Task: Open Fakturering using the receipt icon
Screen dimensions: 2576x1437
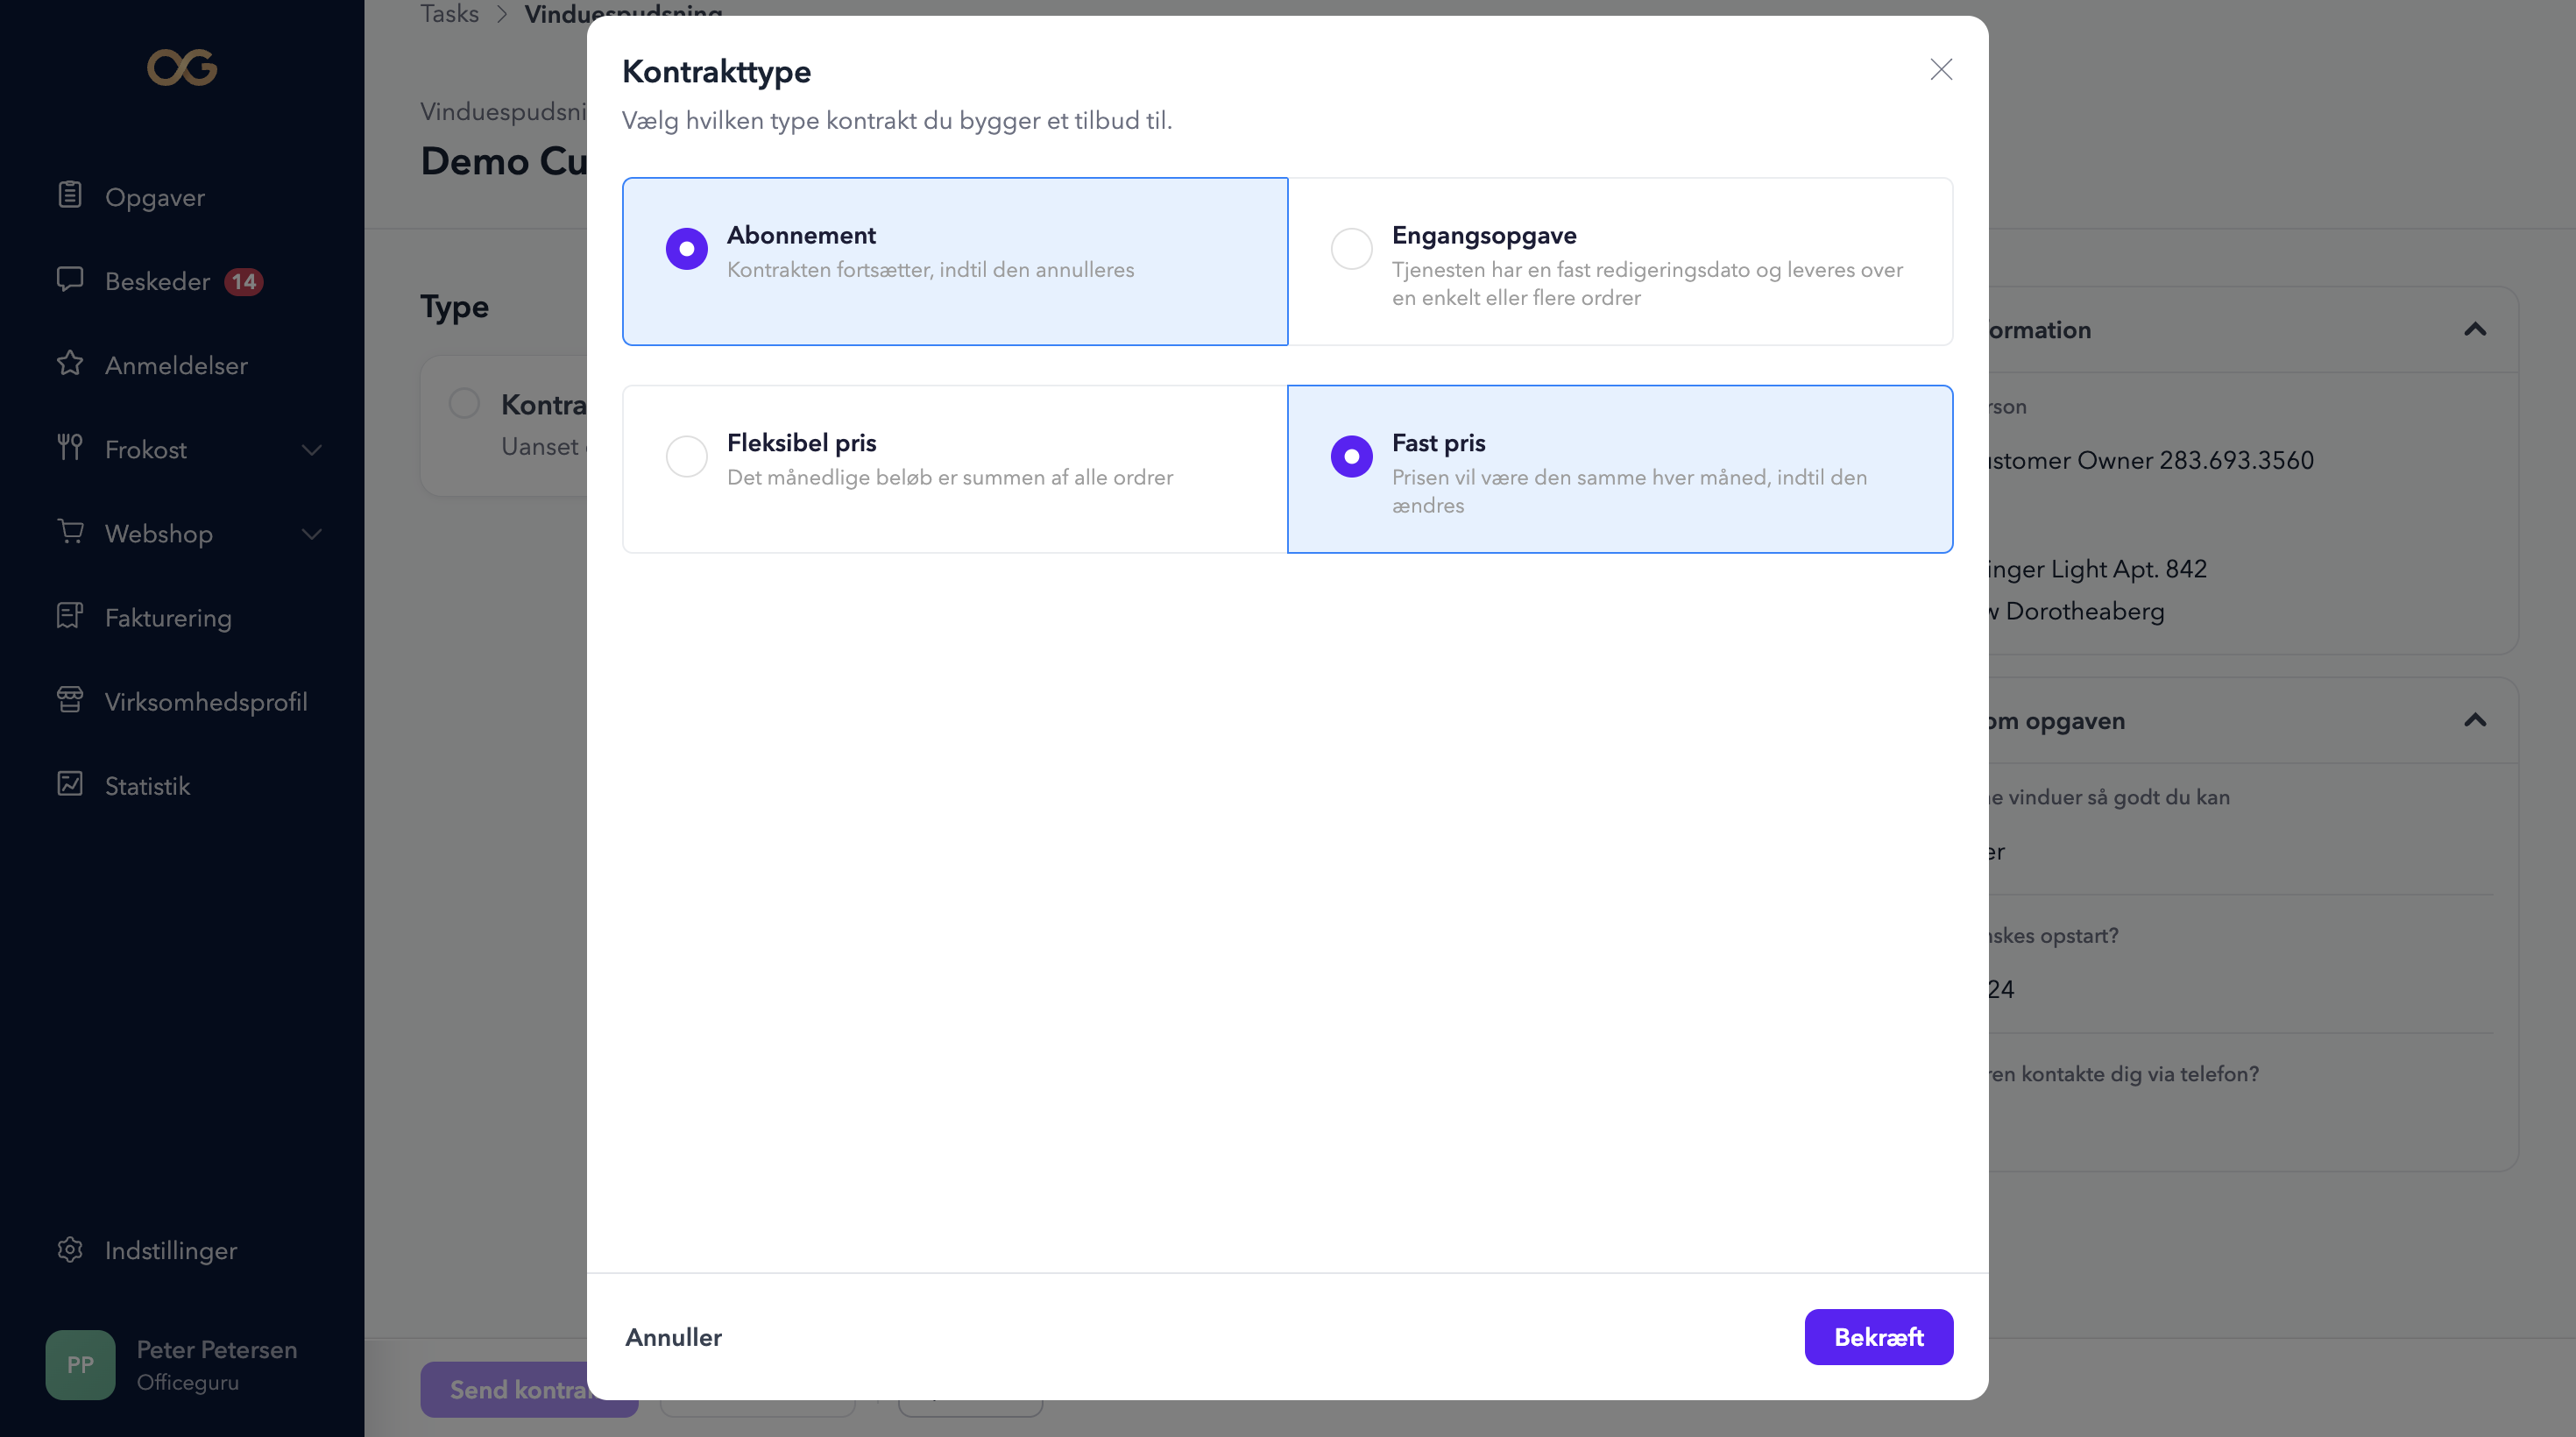Action: click(x=70, y=616)
